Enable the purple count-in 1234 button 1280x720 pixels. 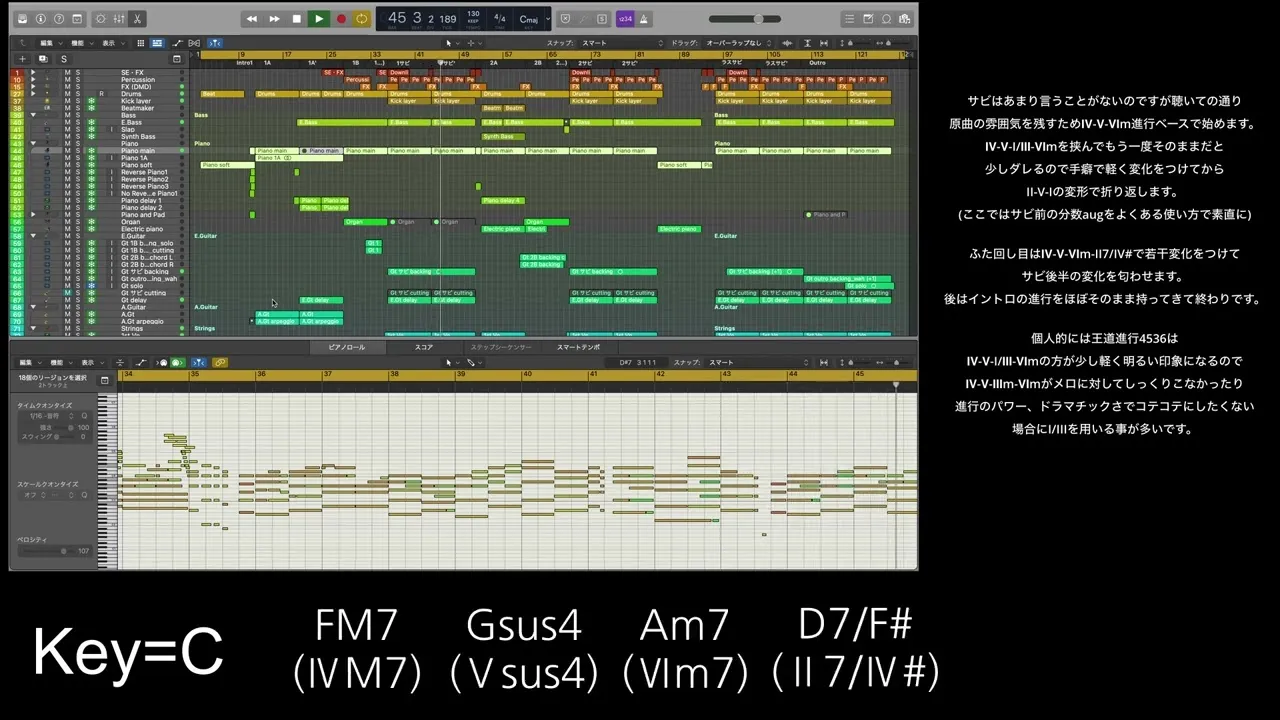(x=625, y=18)
